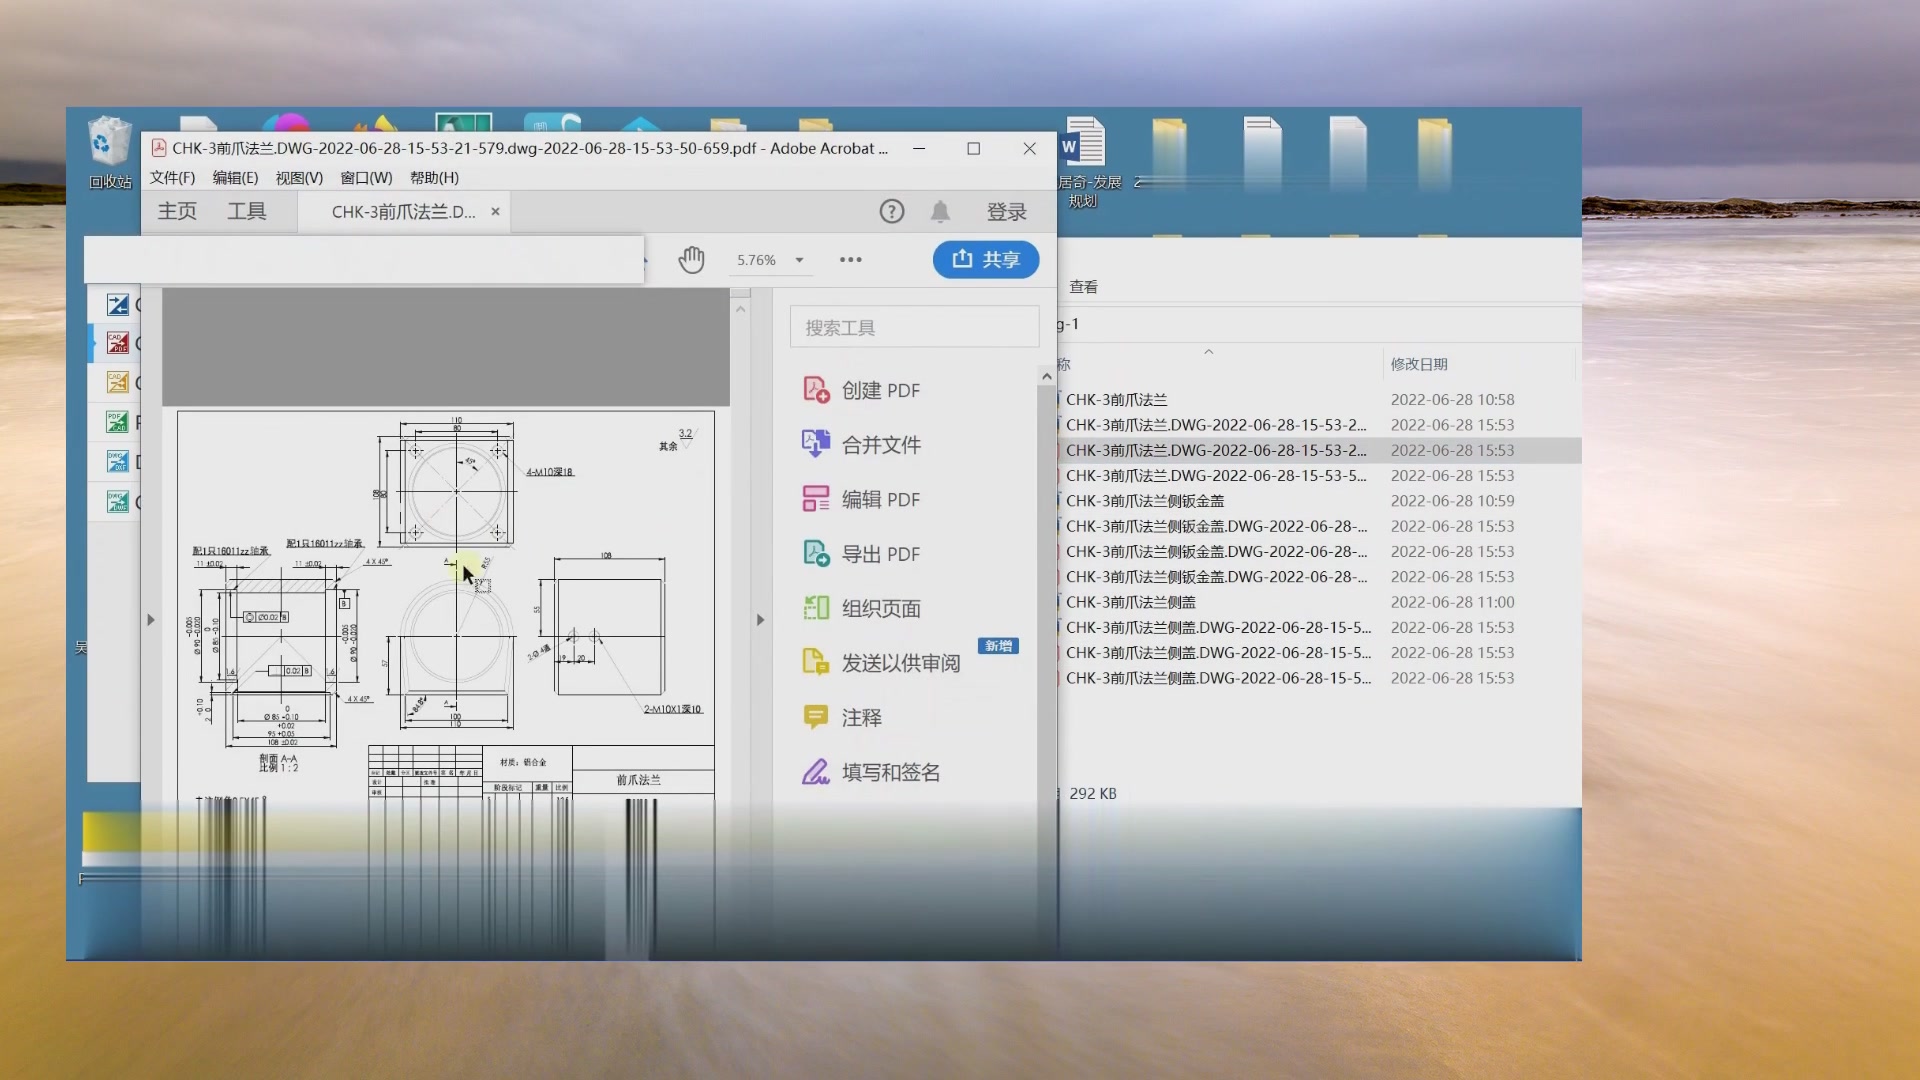Click the blue 共享 button
Screen dimensions: 1920x1080
pyautogui.click(x=985, y=259)
